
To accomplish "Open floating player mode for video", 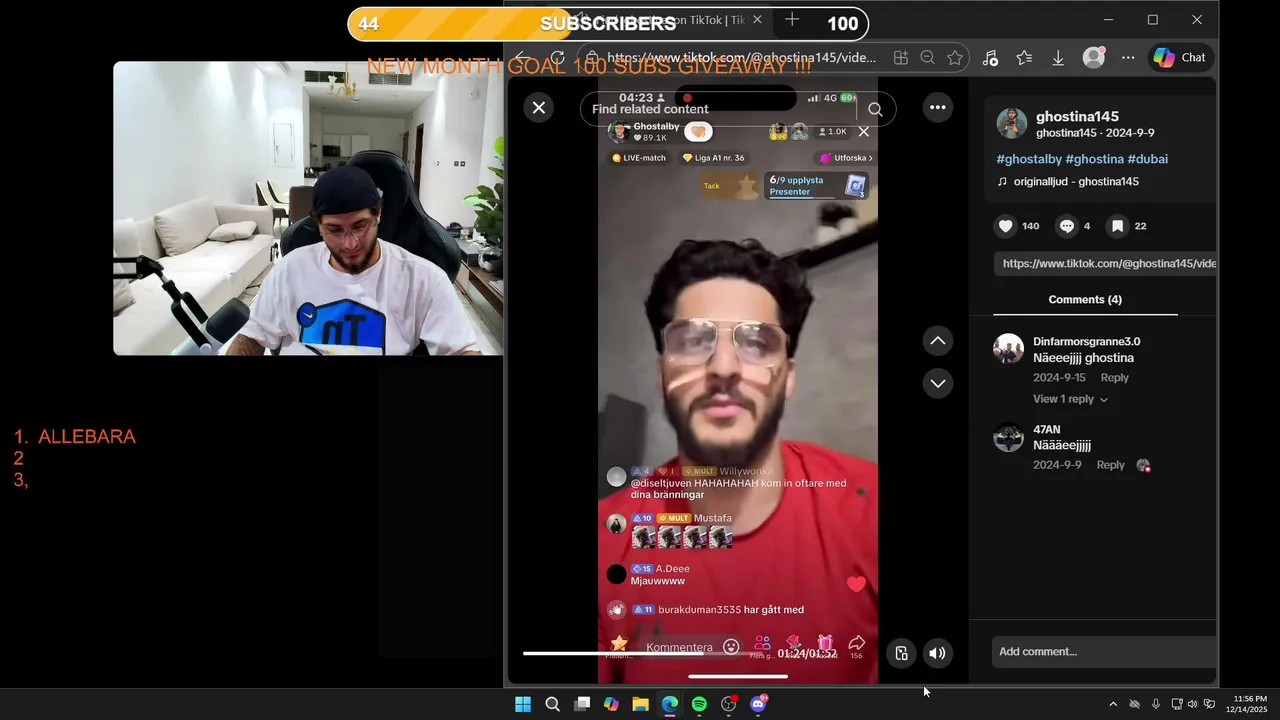I will point(901,653).
